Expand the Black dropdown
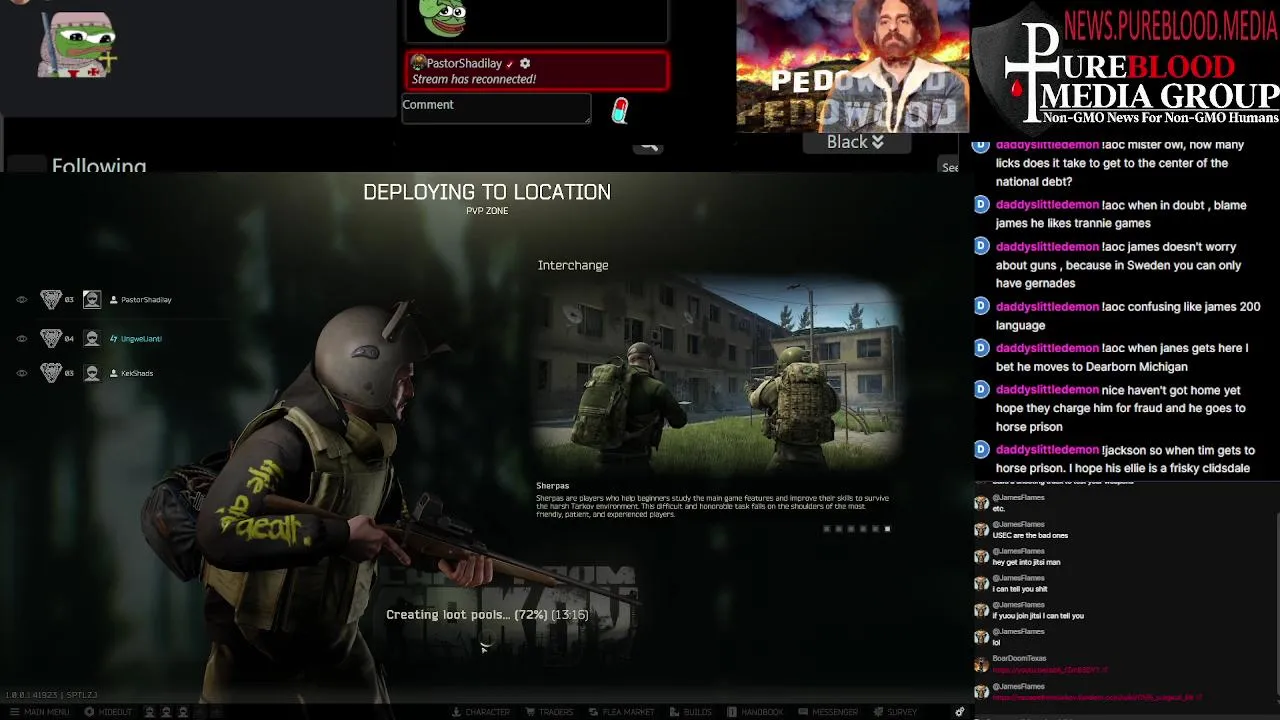The image size is (1280, 720). (x=855, y=142)
